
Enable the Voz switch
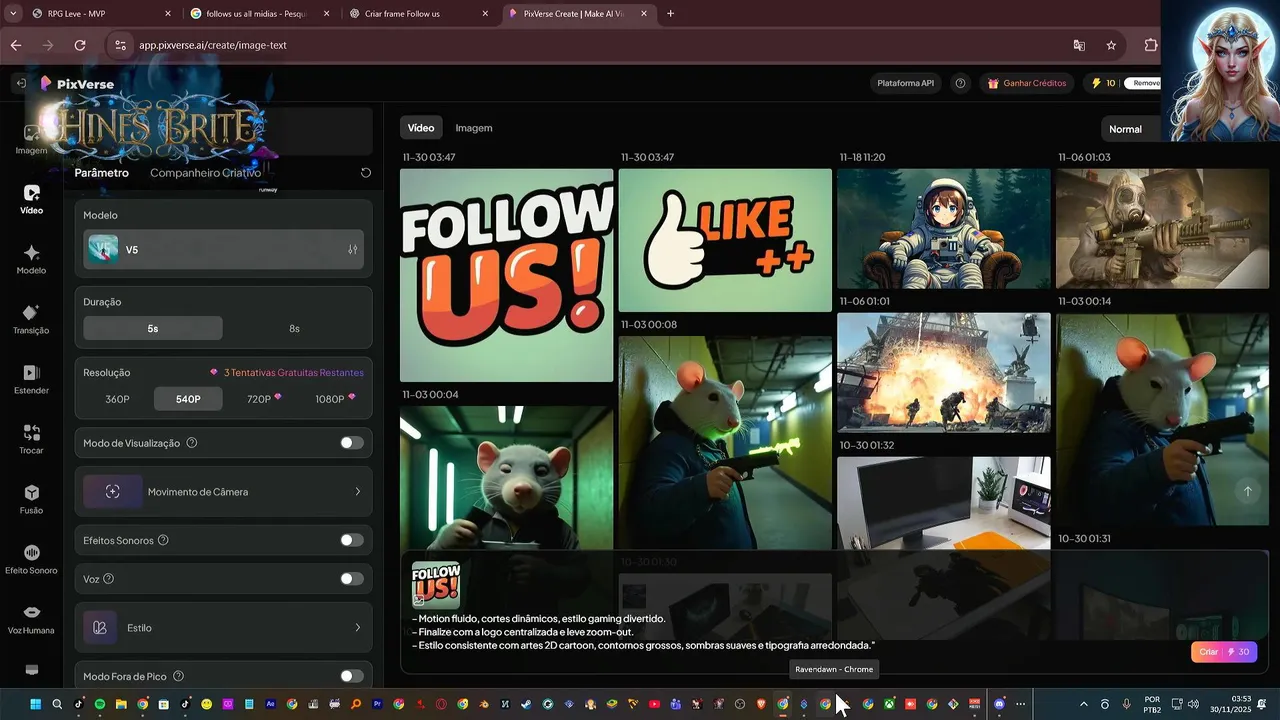[x=352, y=579]
